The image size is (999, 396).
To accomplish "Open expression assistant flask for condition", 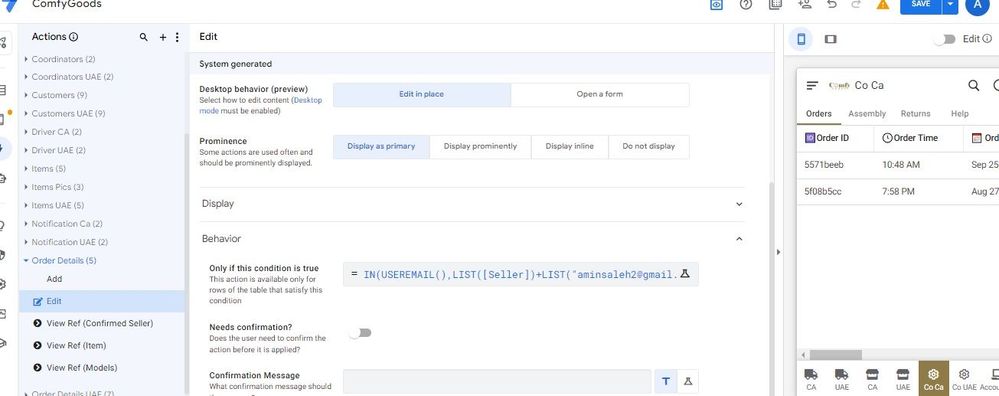I will click(x=685, y=274).
